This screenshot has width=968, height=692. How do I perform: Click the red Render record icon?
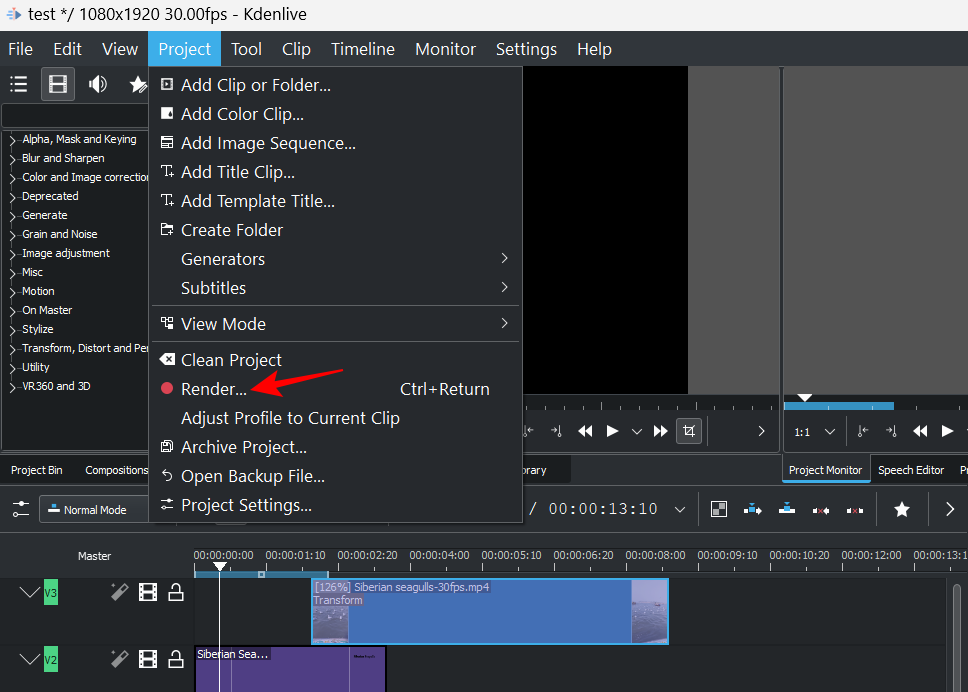pos(167,388)
